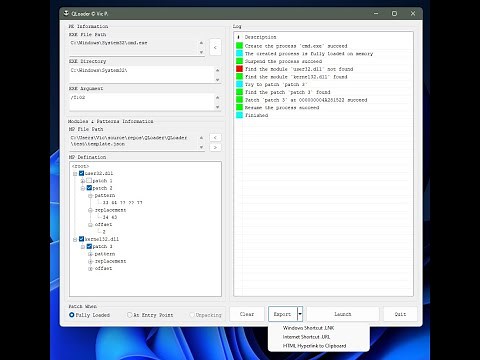Screen dimensions: 480x360
Task: Select the 'At Entry Point' radio option
Action: click(x=129, y=315)
